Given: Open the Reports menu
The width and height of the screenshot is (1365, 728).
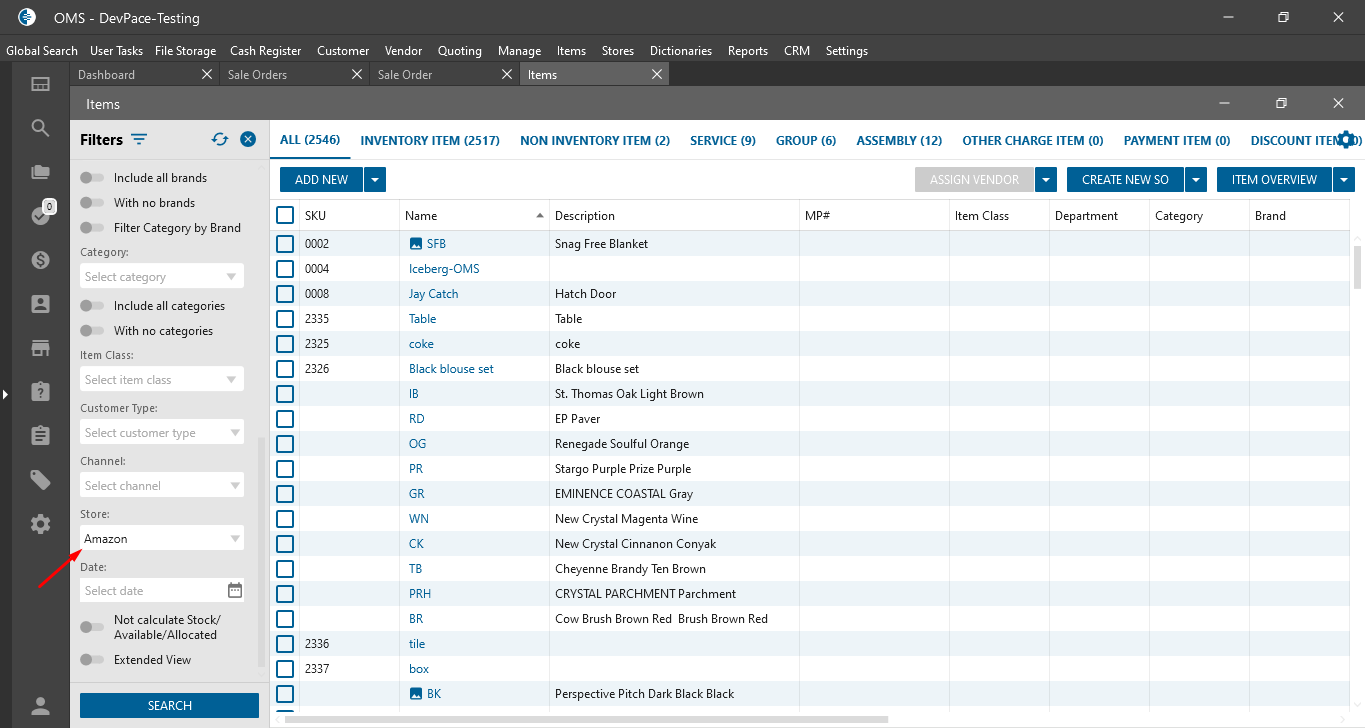Looking at the screenshot, I should coord(747,51).
